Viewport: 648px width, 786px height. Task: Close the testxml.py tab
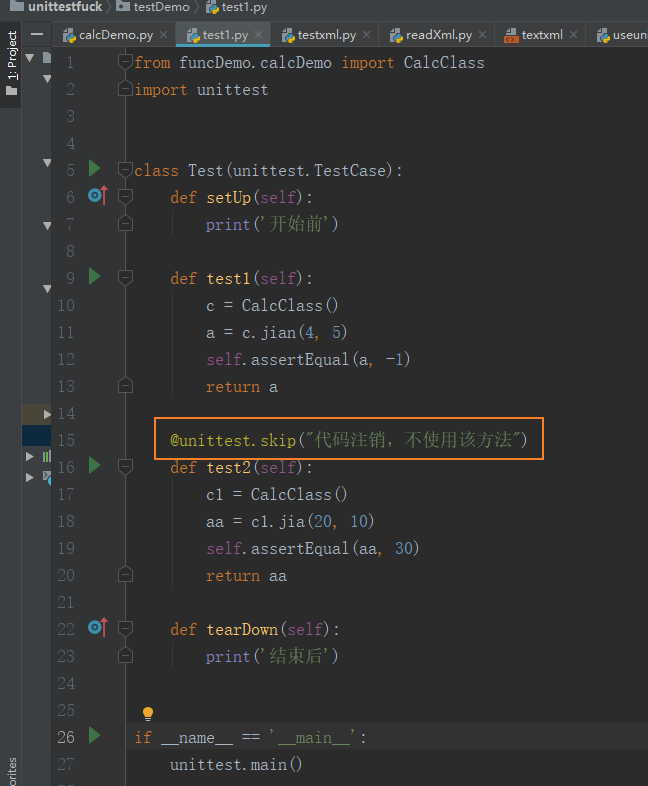366,35
